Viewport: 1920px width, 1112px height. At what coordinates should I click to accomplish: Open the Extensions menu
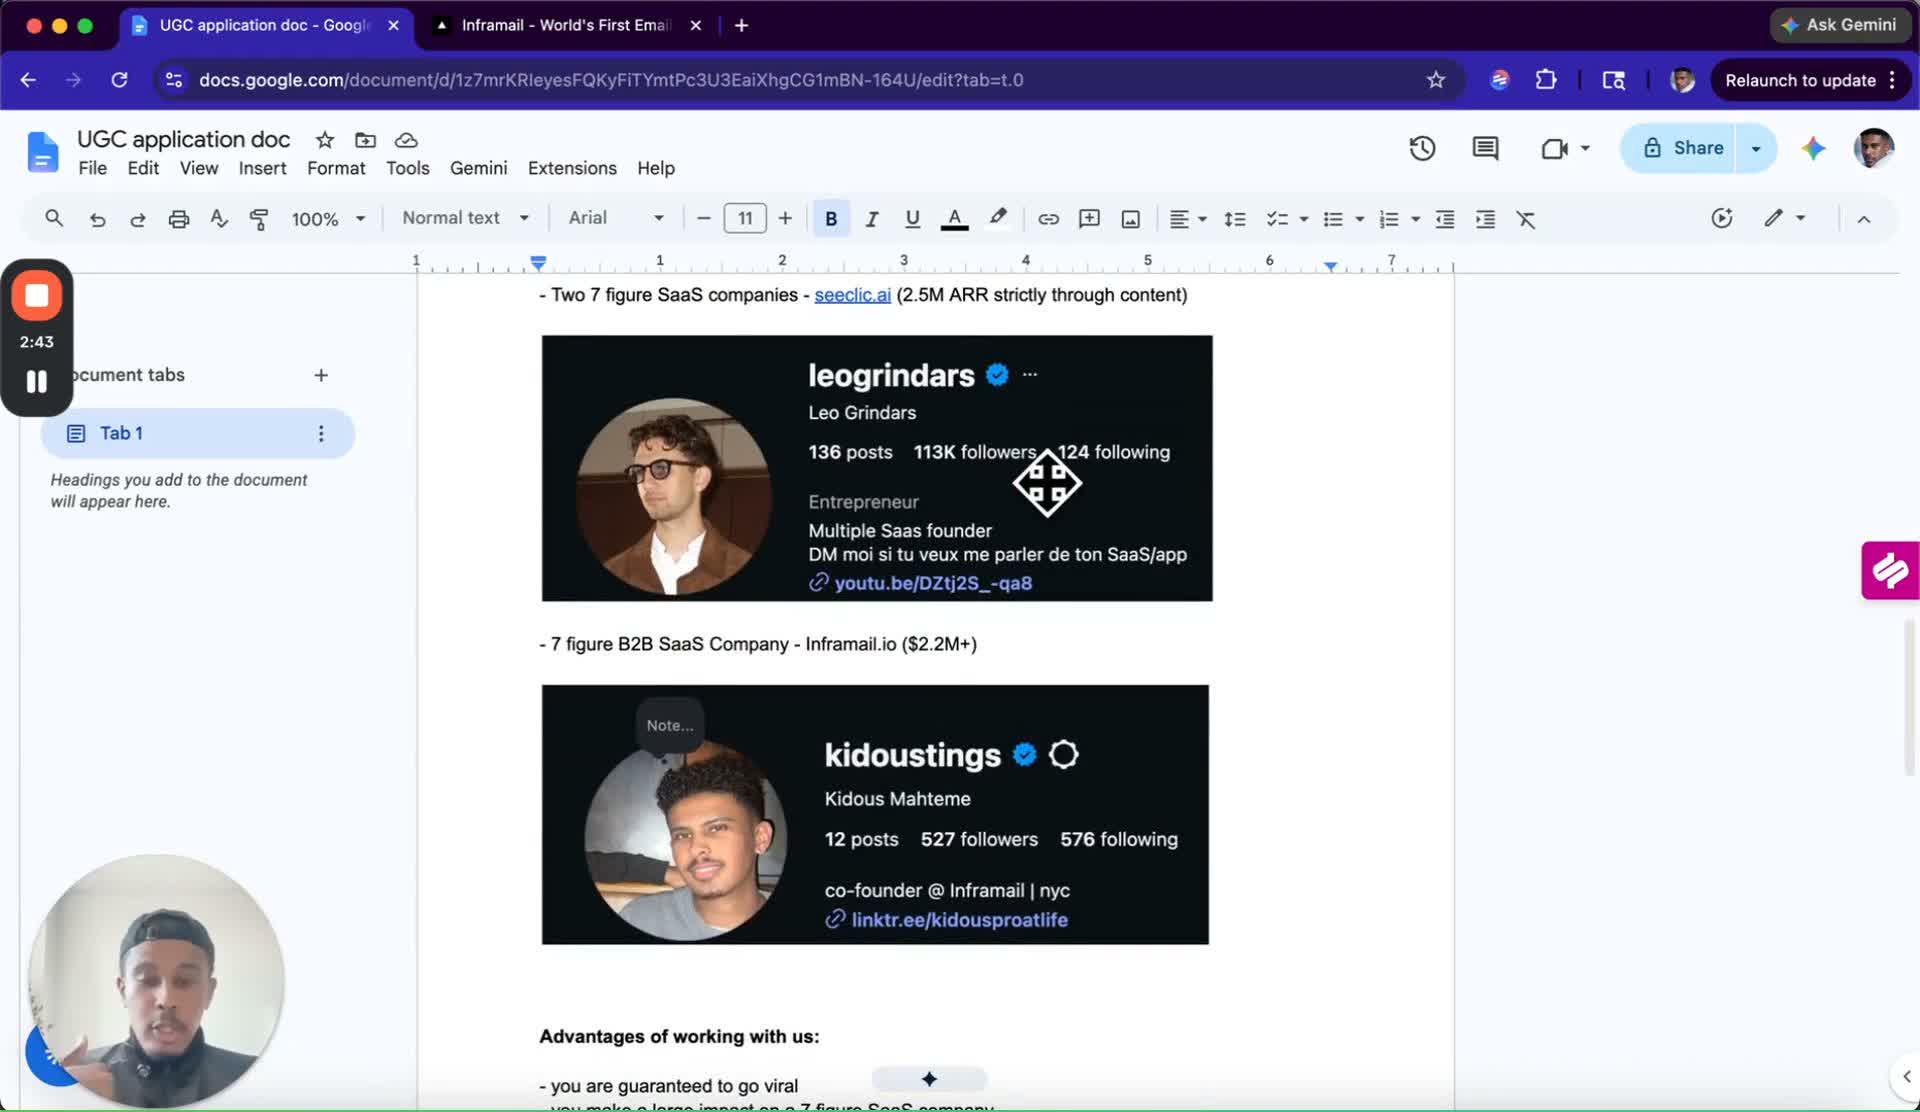click(x=572, y=168)
